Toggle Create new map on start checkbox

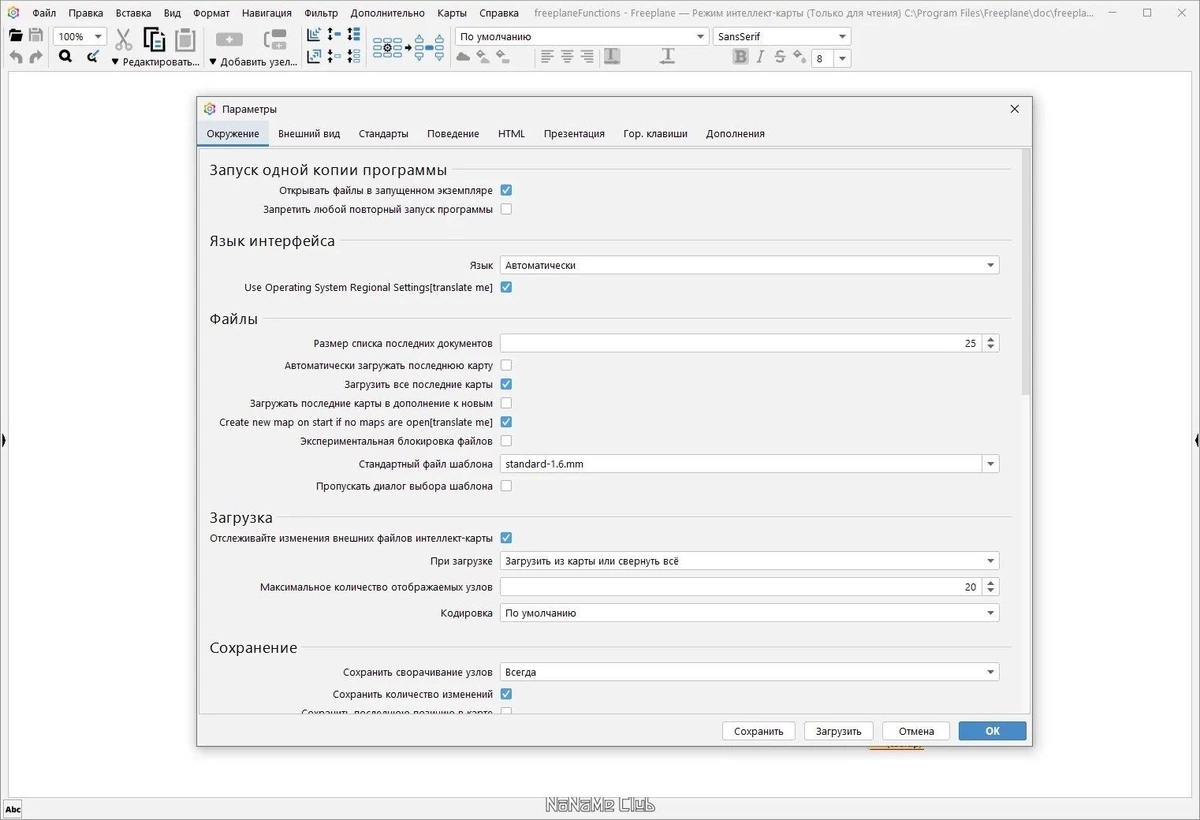pos(506,422)
